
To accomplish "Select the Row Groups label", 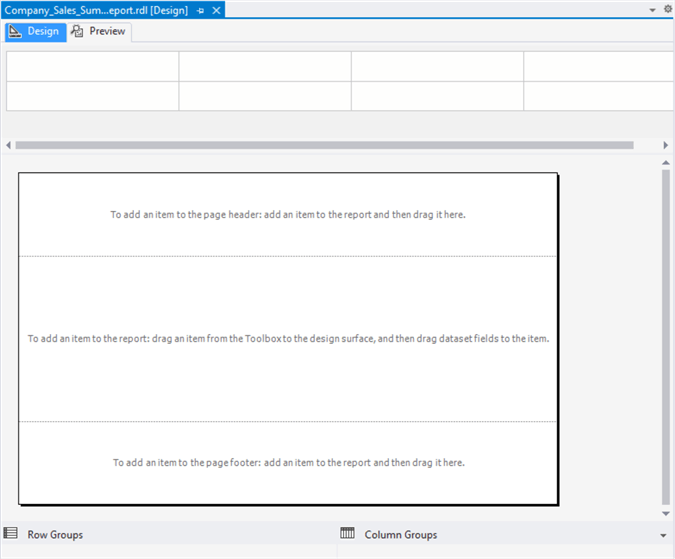I will pyautogui.click(x=55, y=535).
